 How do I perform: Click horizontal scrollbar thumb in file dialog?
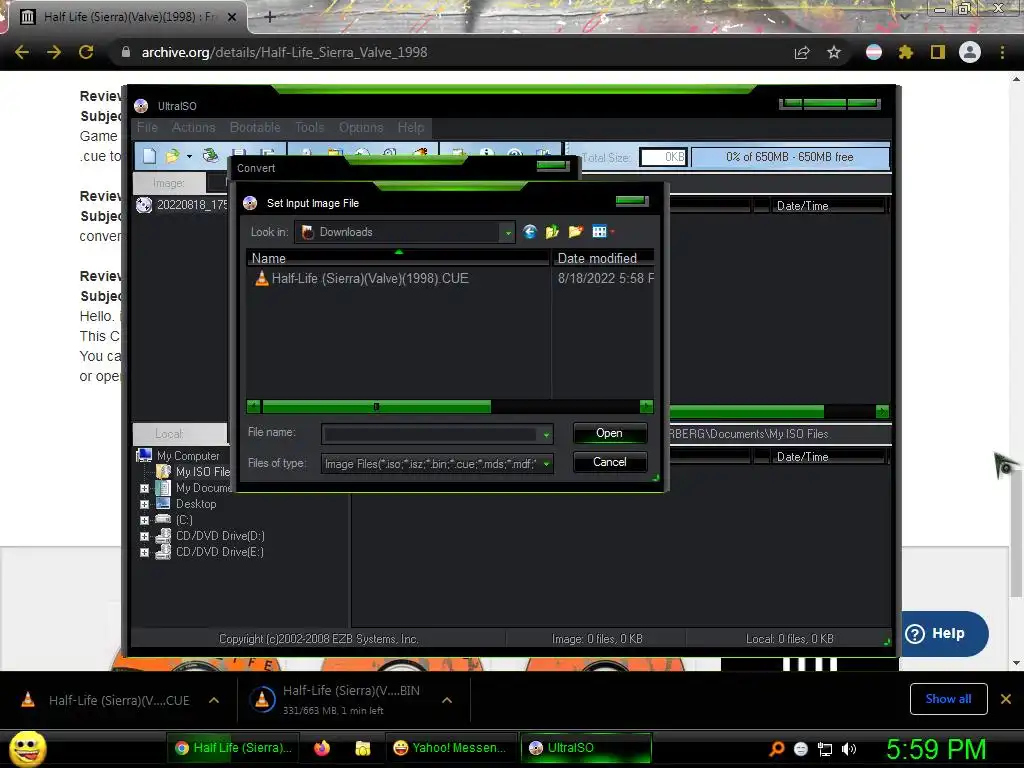coord(376,407)
